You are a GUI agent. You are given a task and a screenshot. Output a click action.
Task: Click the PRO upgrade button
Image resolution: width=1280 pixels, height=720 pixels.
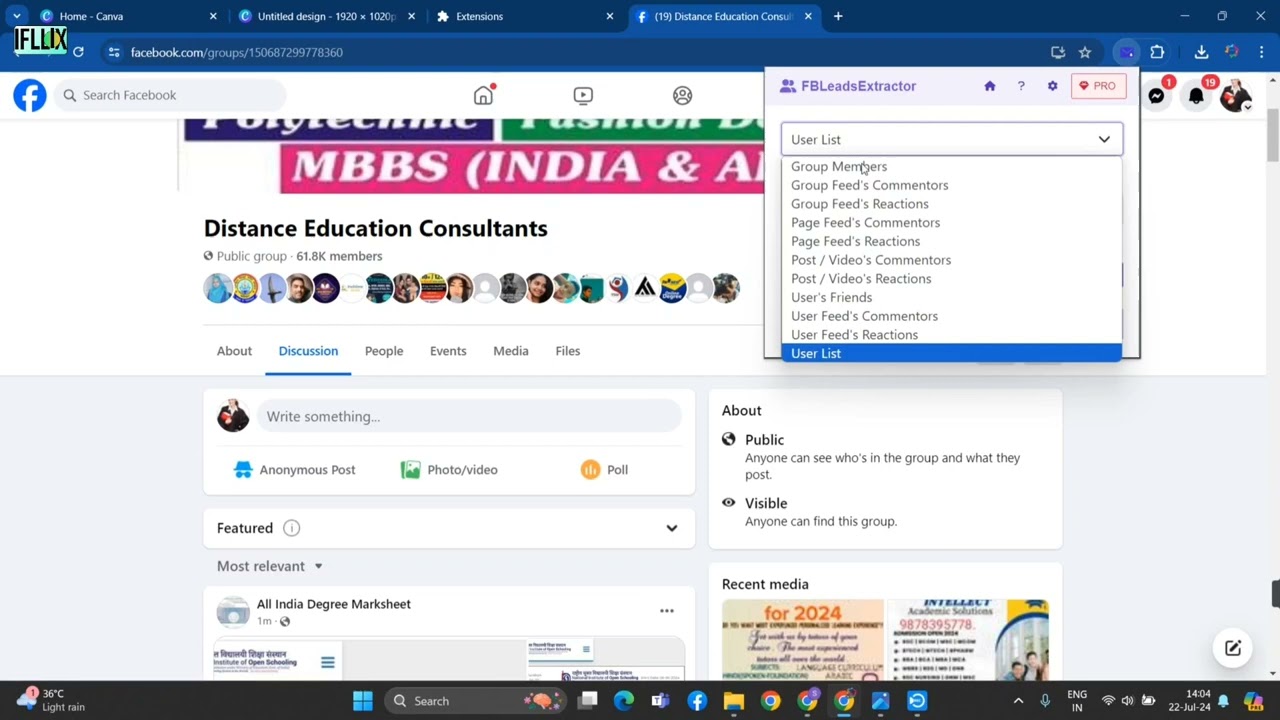click(x=1098, y=86)
